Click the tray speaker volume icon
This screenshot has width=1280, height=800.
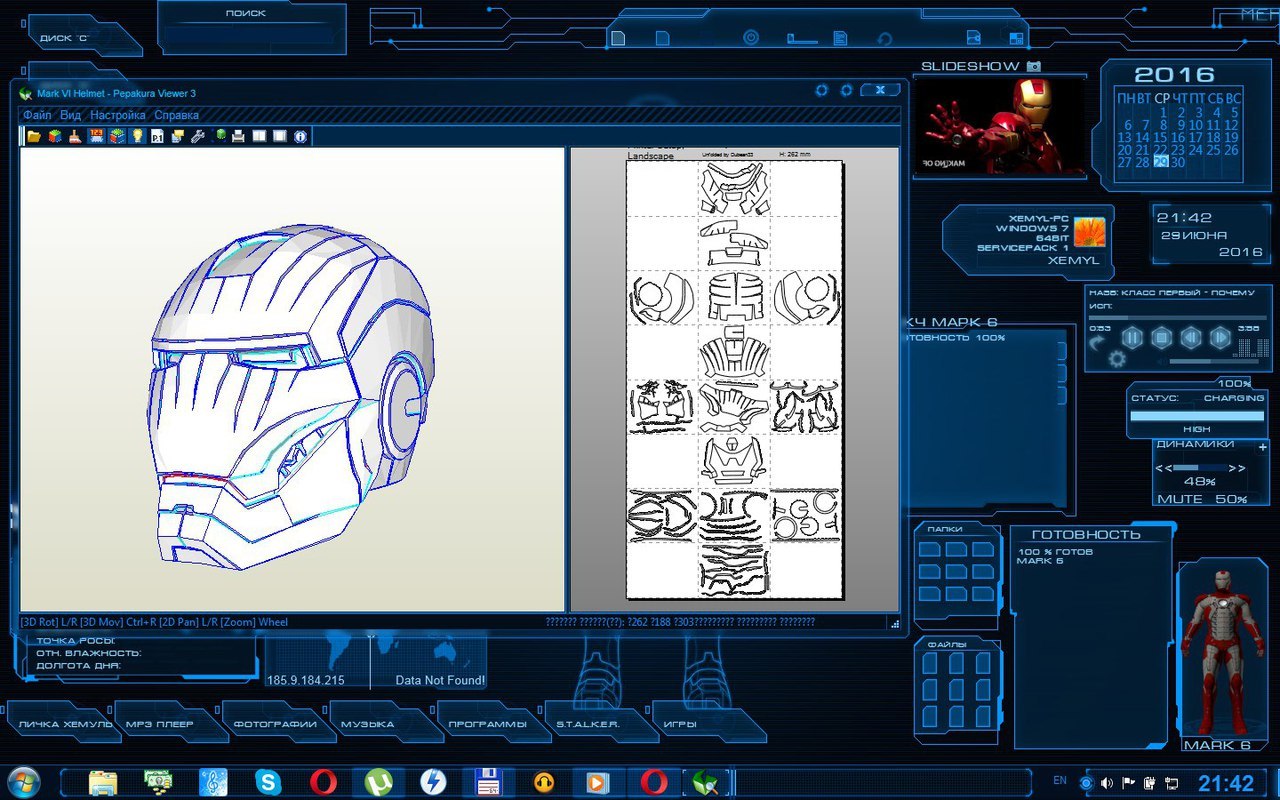pyautogui.click(x=1107, y=782)
